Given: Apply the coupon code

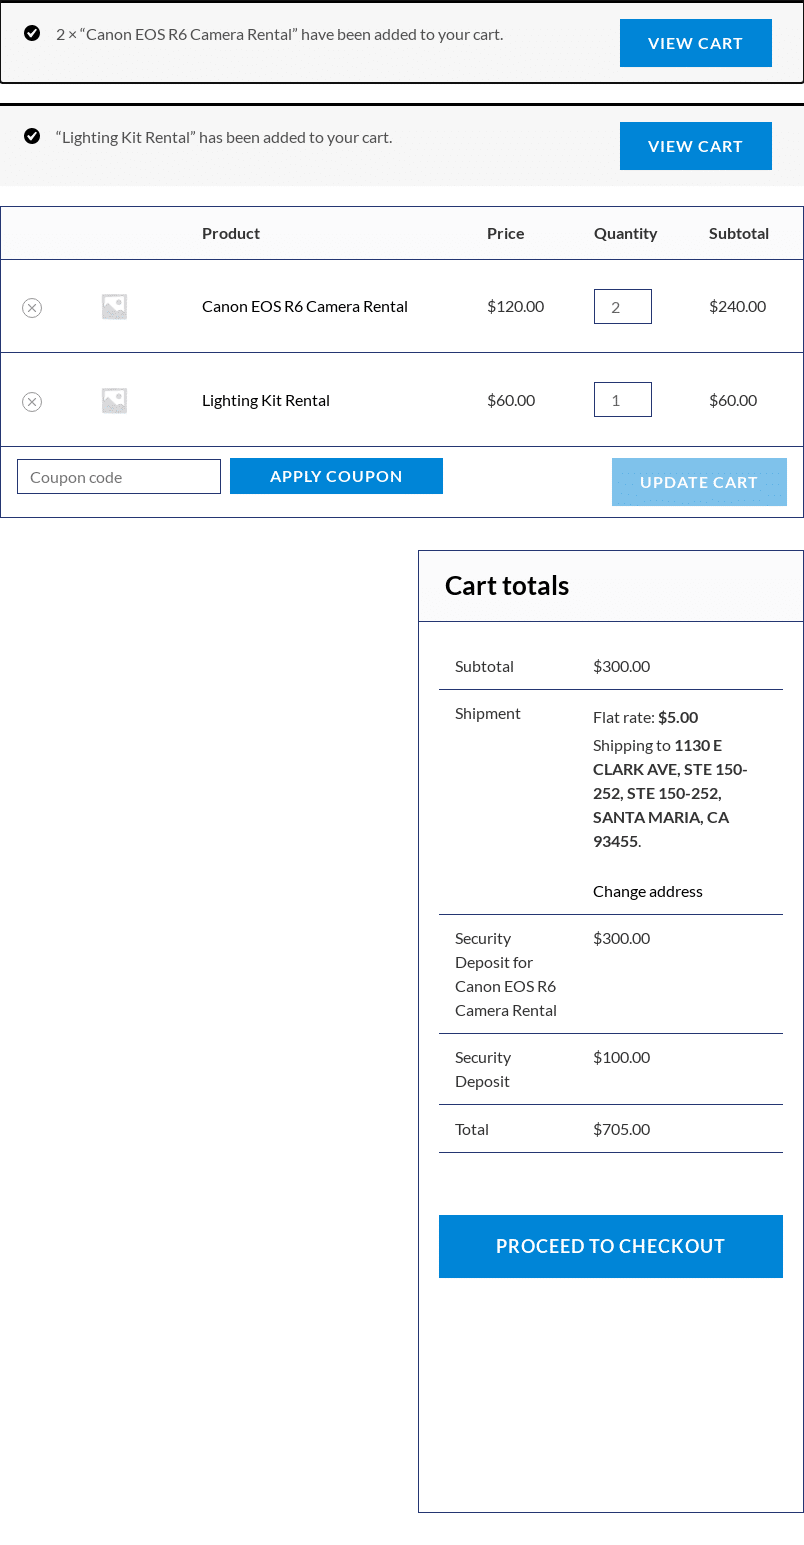Looking at the screenshot, I should (336, 476).
